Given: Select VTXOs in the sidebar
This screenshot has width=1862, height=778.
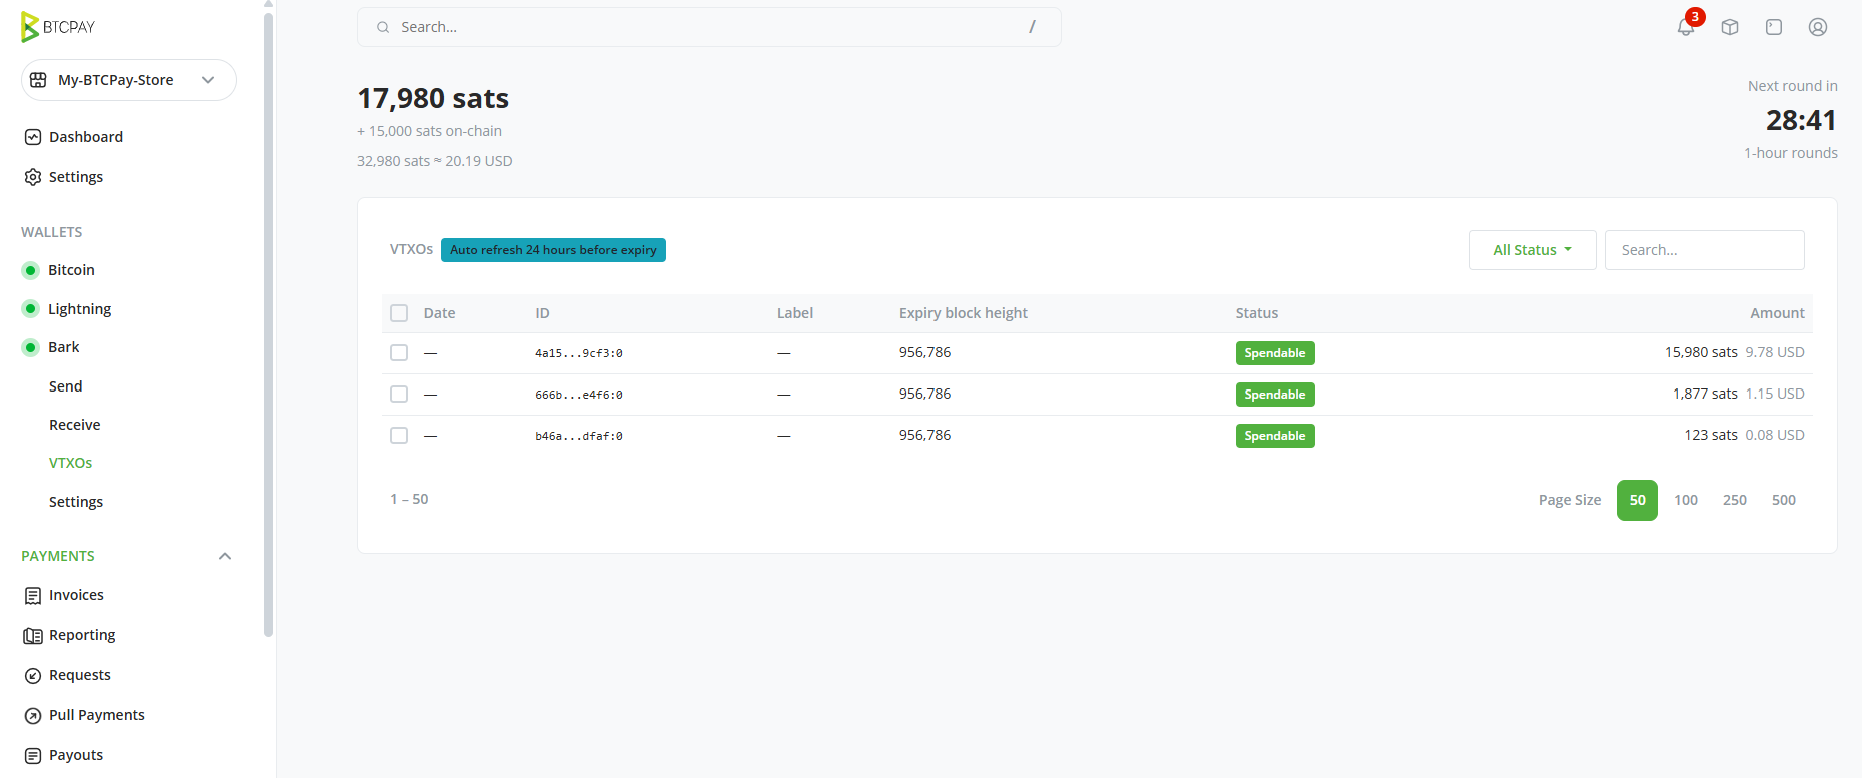Looking at the screenshot, I should point(70,463).
